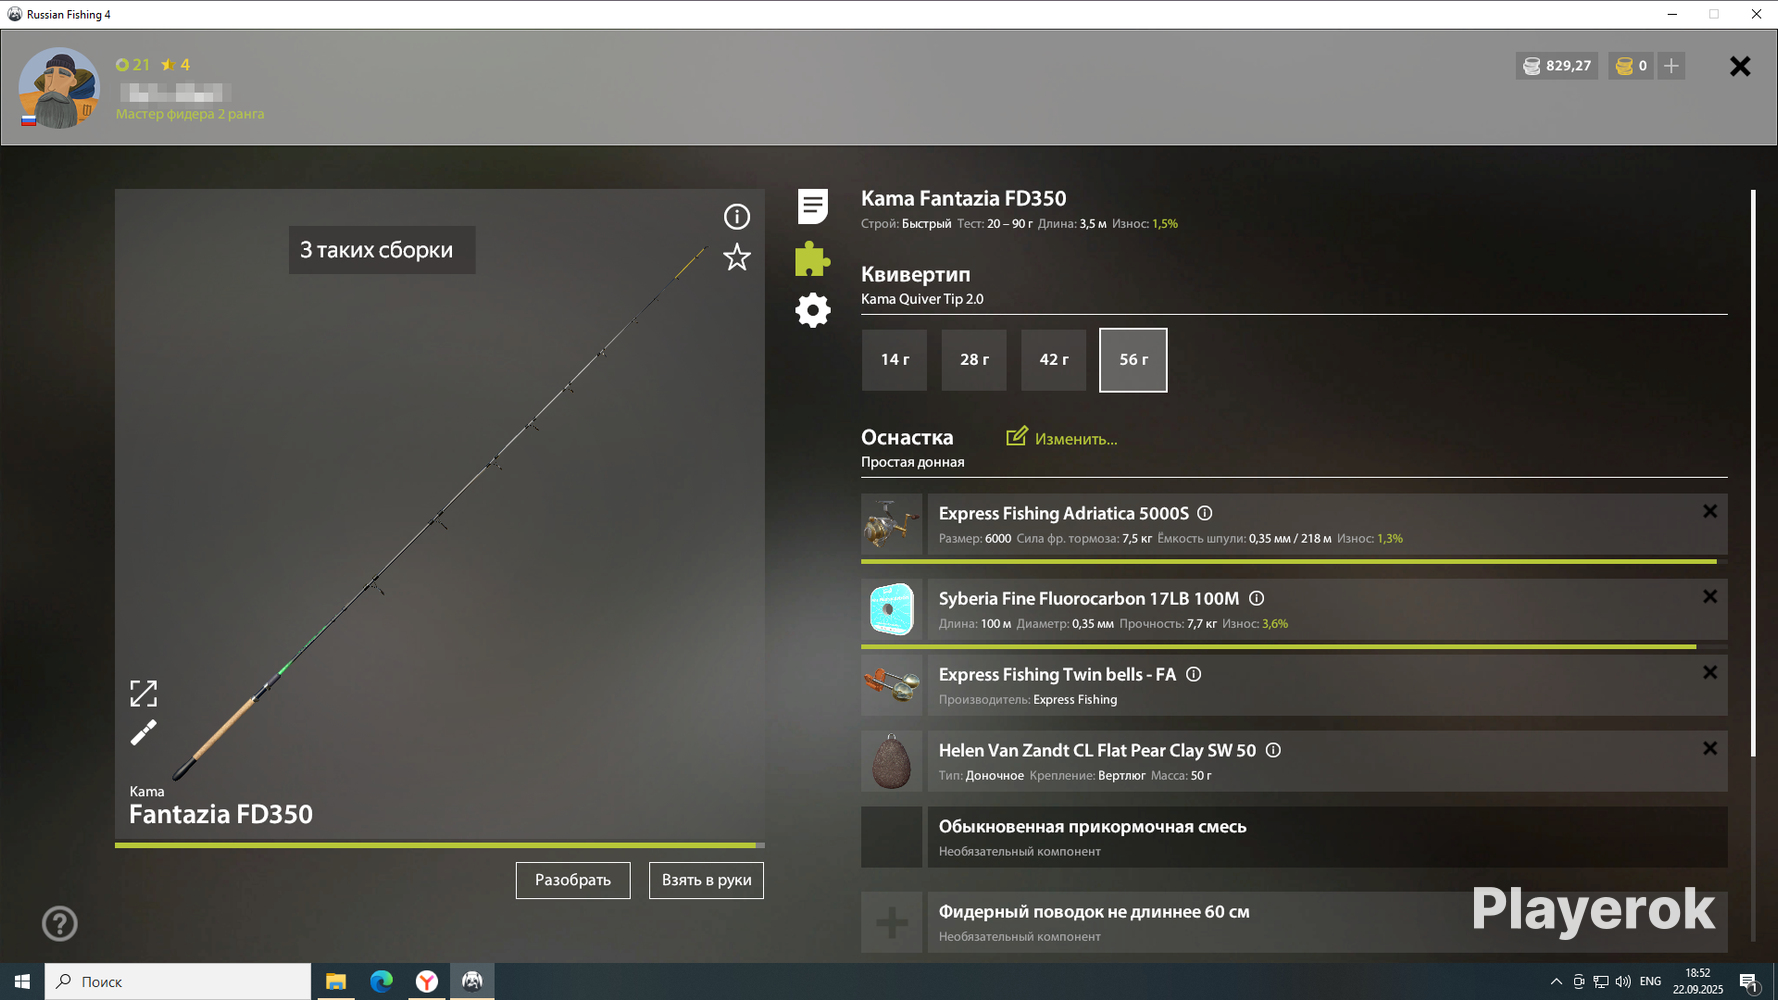Open the Windows notification center
This screenshot has width=1778, height=1000.
1749,982
